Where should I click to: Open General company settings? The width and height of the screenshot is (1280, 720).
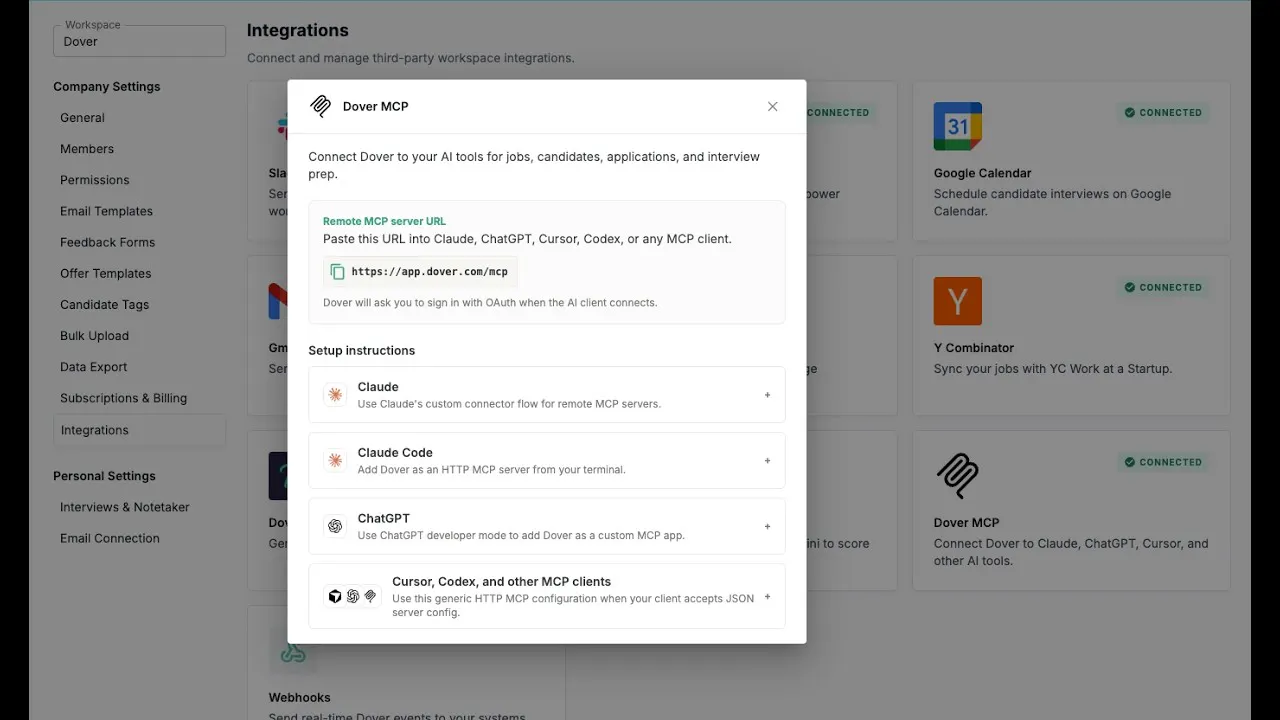pos(82,118)
